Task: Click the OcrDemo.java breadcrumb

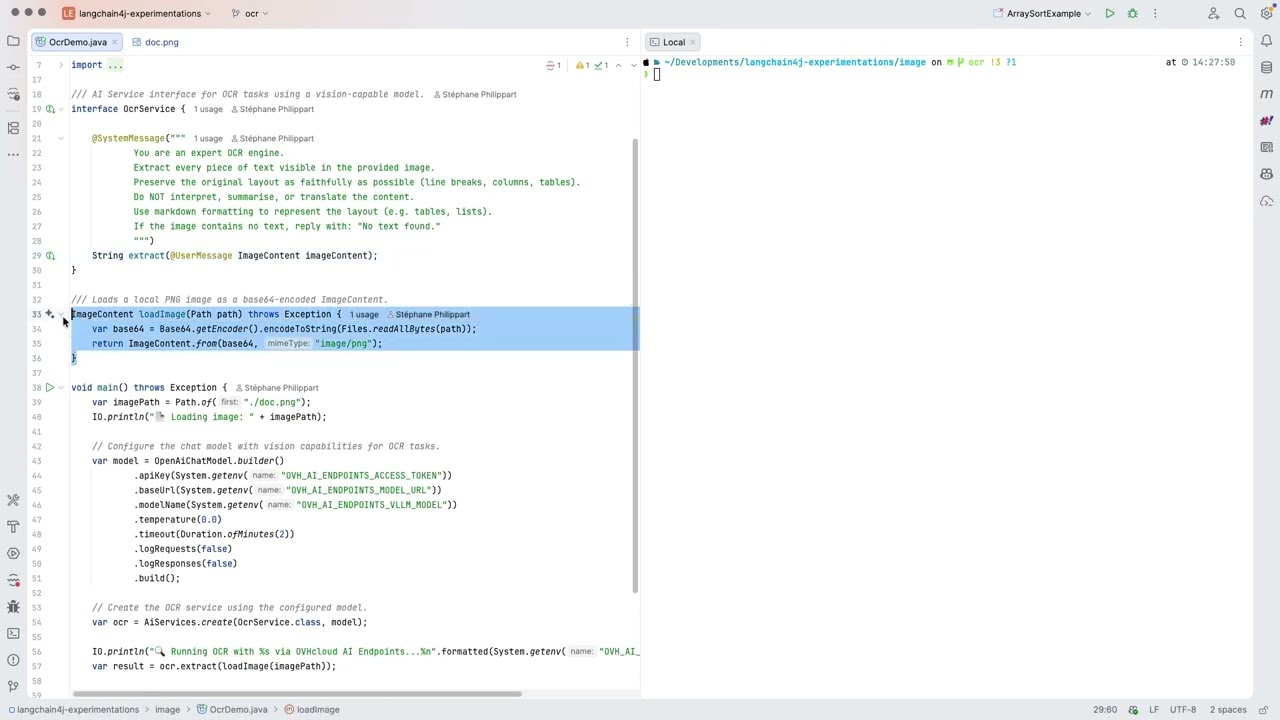Action: [232, 709]
